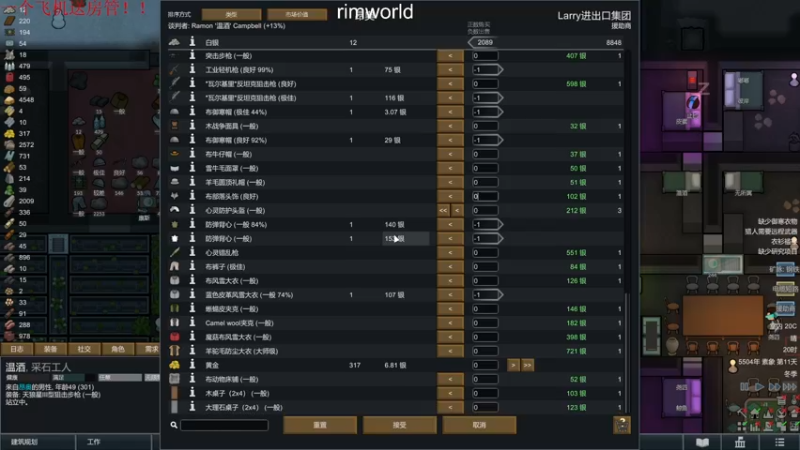Sort by 类型 category button

[x=231, y=14]
